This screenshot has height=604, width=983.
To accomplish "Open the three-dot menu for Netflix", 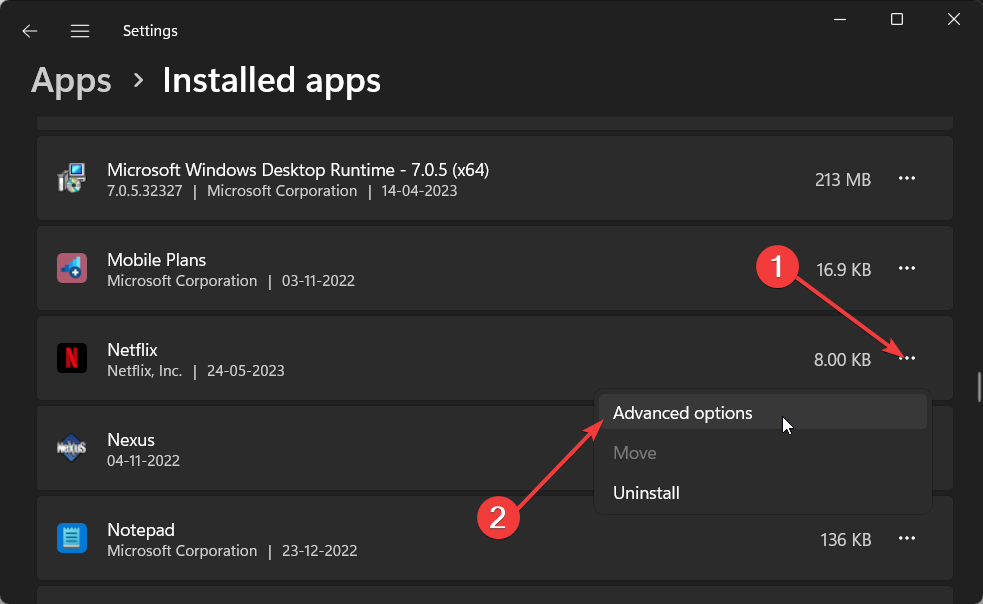I will click(x=907, y=358).
